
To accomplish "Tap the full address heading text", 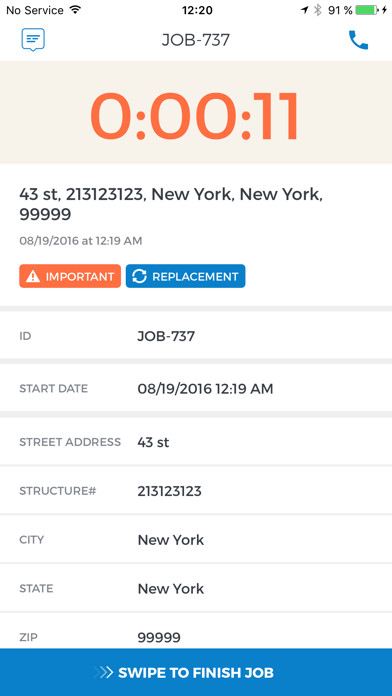I will click(171, 204).
